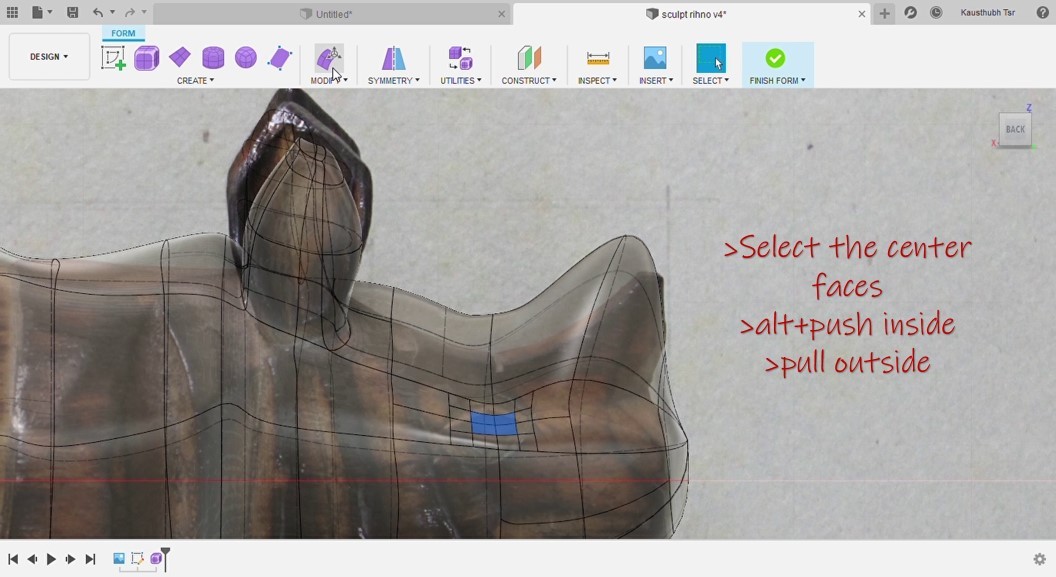Open the job status clock icon
This screenshot has width=1056, height=577.
(936, 13)
